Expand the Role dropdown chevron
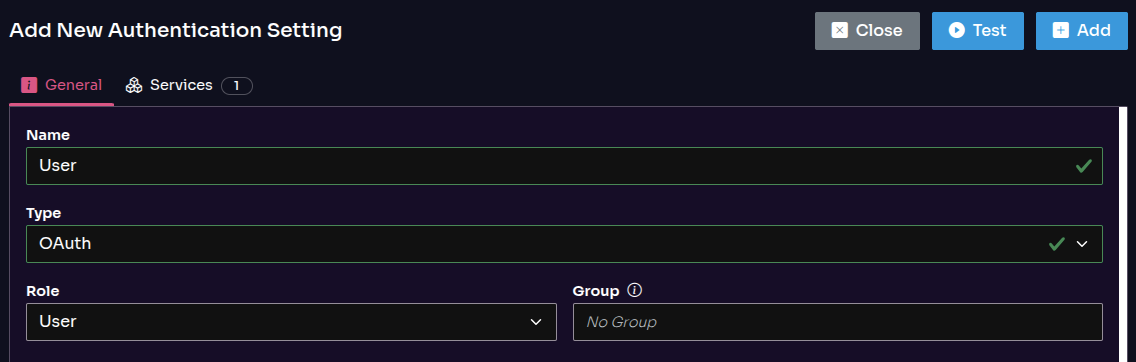Image resolution: width=1136 pixels, height=362 pixels. [x=536, y=321]
